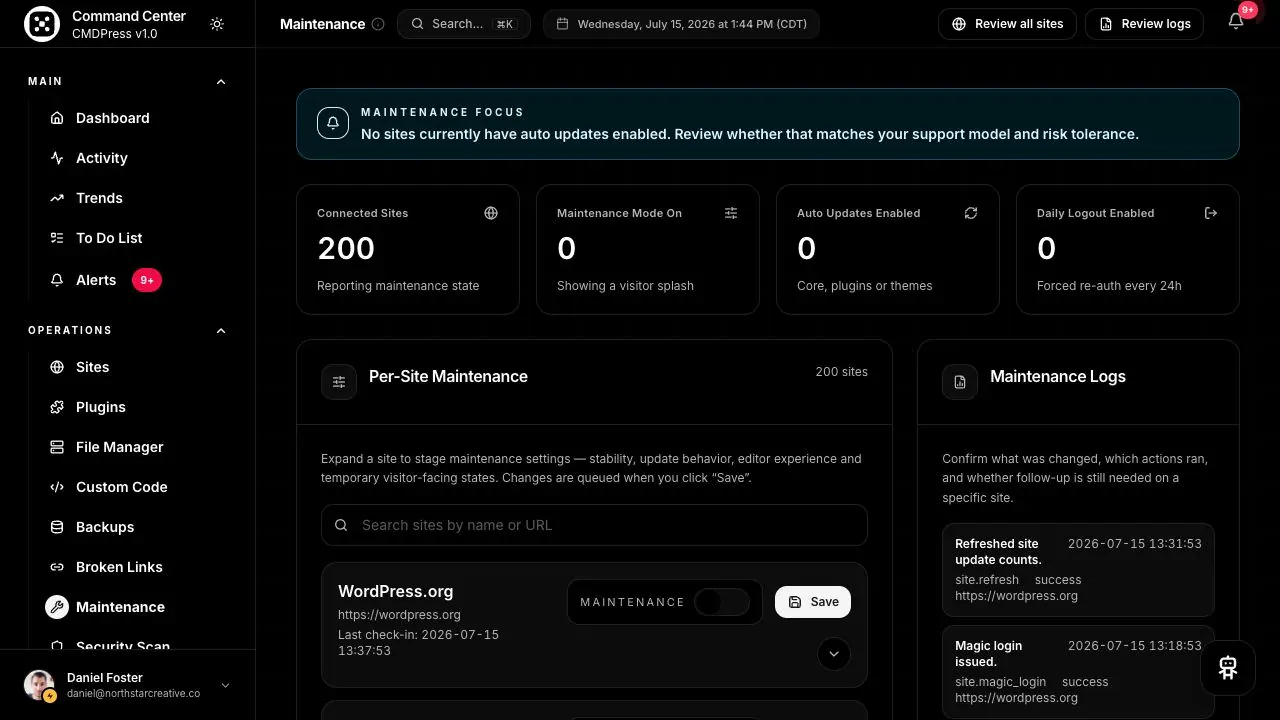Click the Search sites by name field

pos(594,525)
